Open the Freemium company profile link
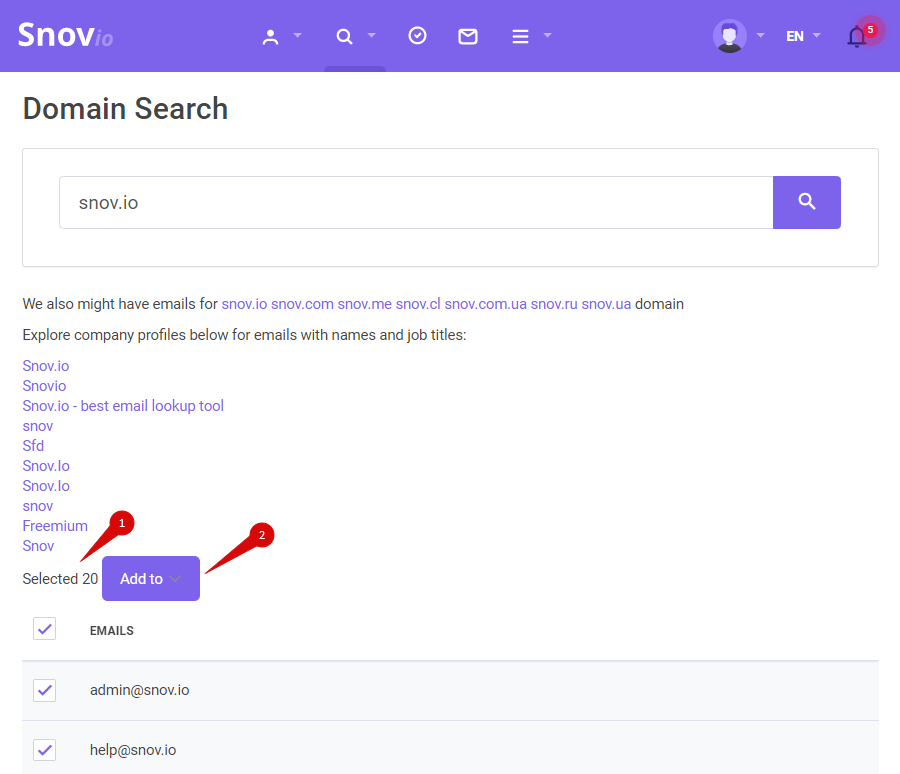Viewport: 900px width, 774px height. pyautogui.click(x=55, y=526)
